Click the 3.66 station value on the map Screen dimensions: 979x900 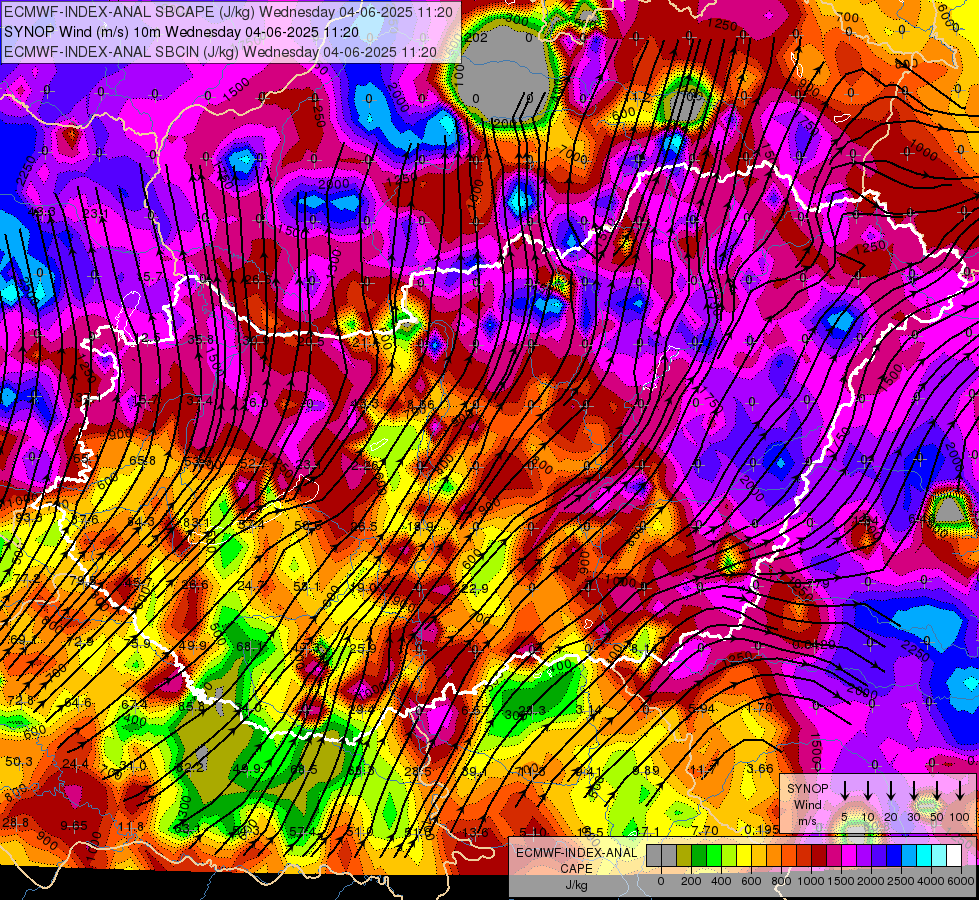click(760, 768)
